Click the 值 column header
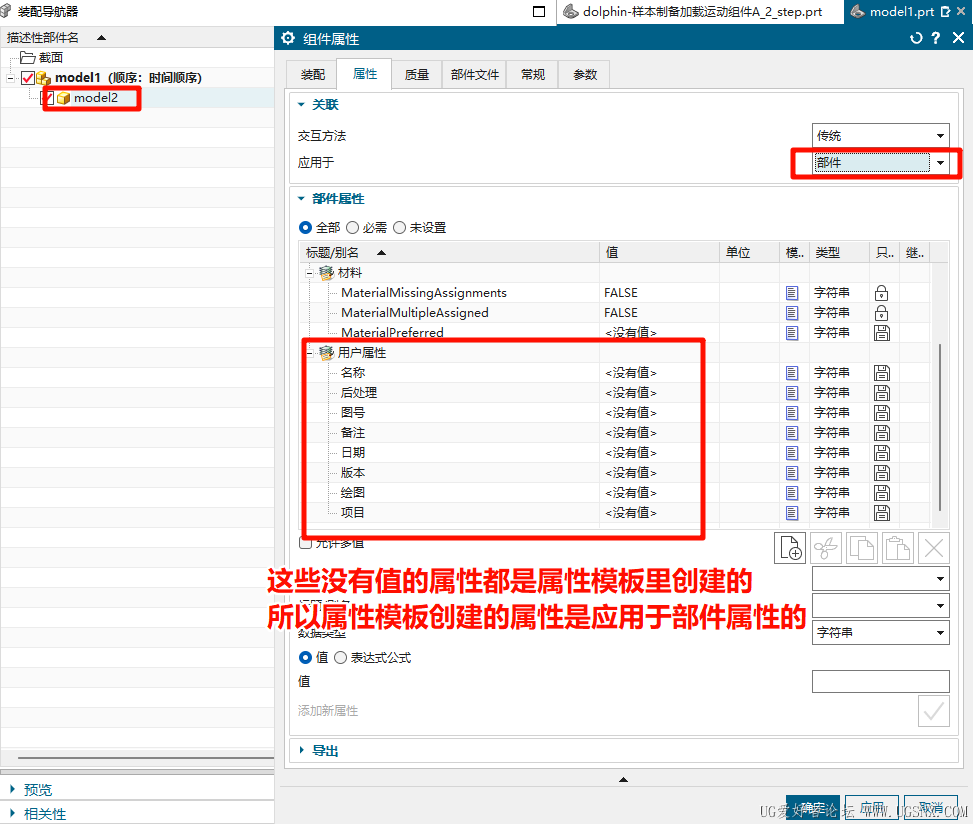The width and height of the screenshot is (973, 824). pos(659,253)
